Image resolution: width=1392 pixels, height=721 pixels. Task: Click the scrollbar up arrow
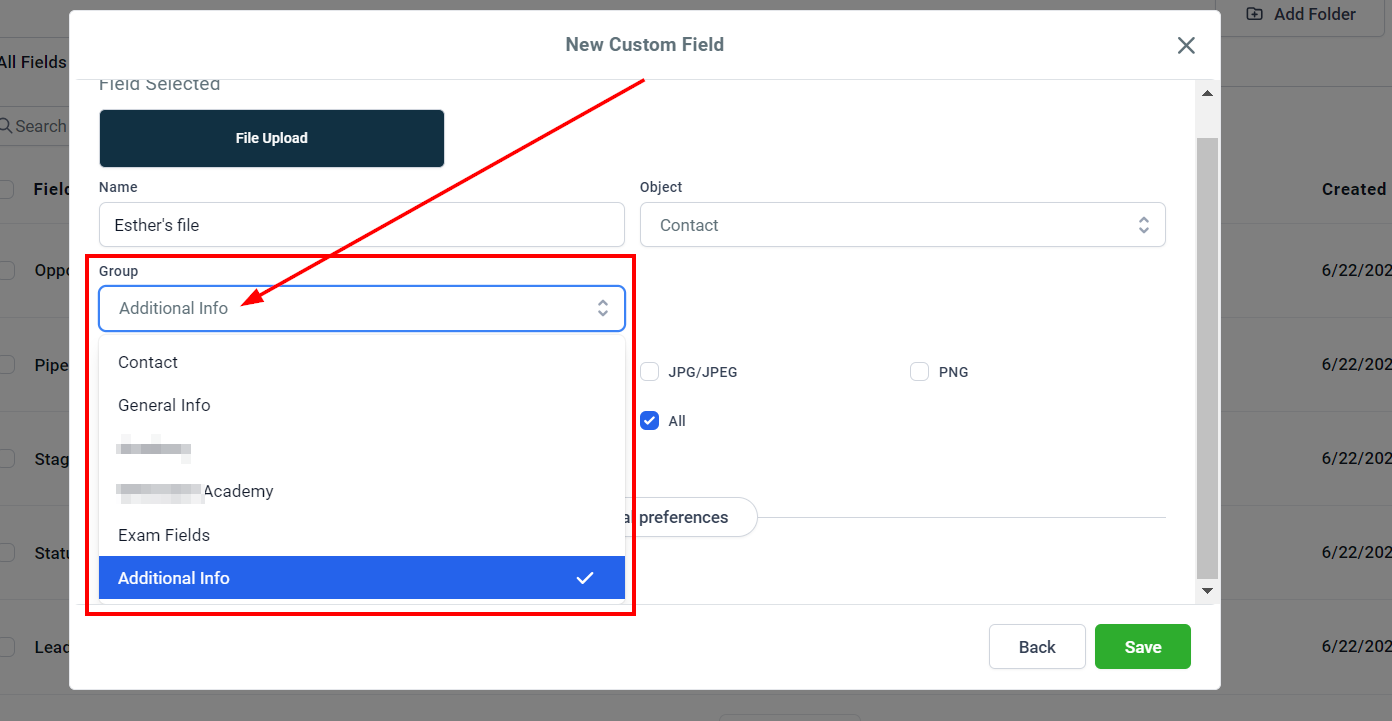coord(1207,93)
